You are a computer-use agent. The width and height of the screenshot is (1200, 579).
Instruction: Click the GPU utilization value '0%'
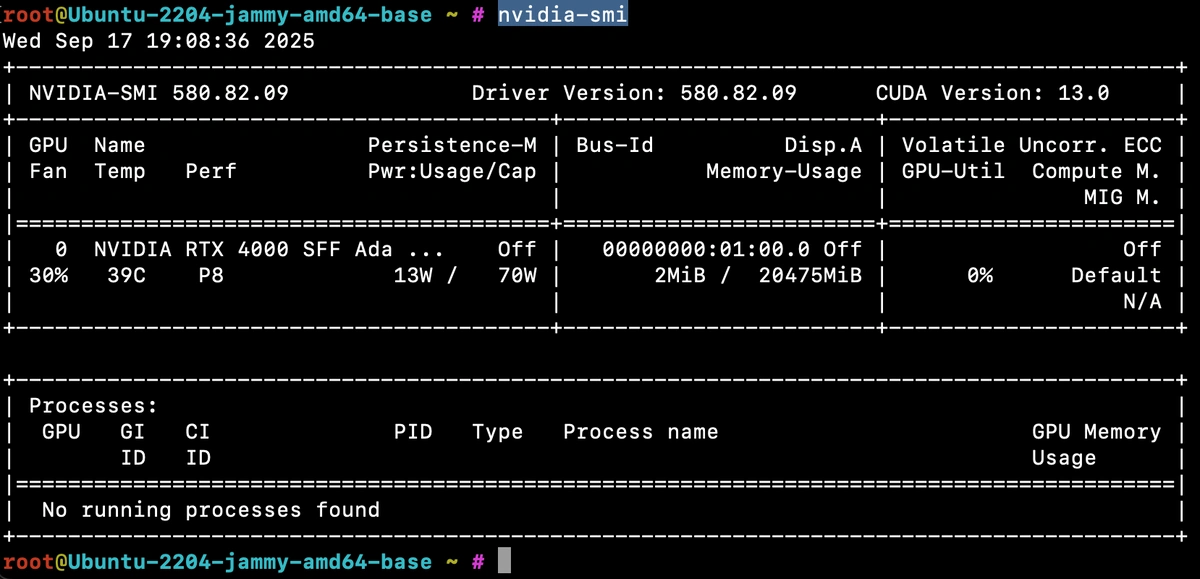[979, 275]
